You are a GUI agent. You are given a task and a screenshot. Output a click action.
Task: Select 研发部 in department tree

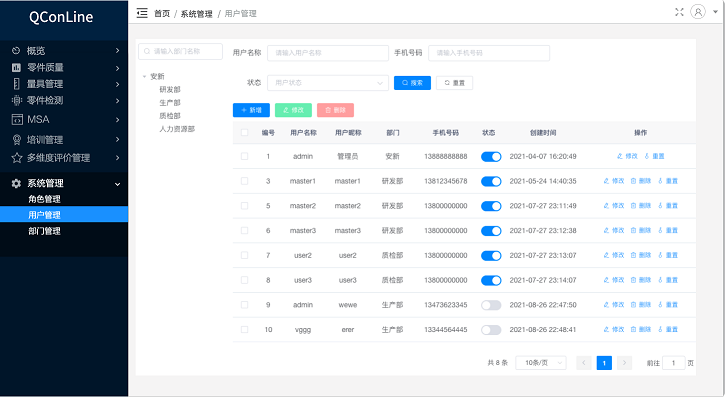click(170, 90)
